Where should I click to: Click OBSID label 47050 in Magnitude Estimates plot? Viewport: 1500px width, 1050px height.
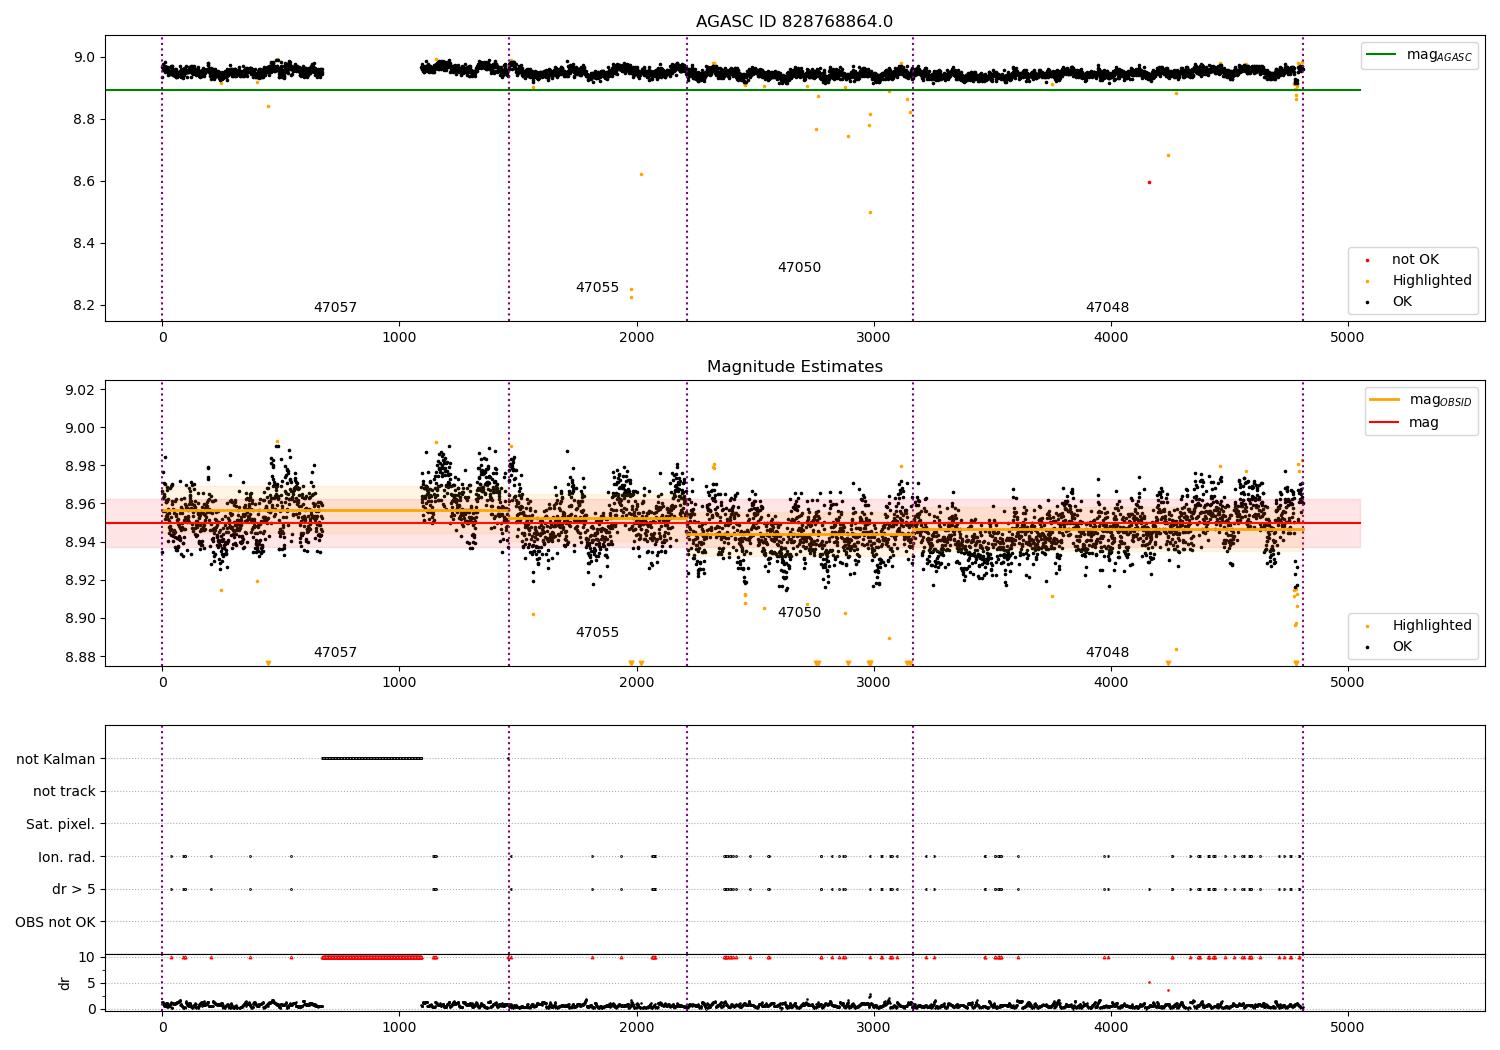click(x=799, y=613)
